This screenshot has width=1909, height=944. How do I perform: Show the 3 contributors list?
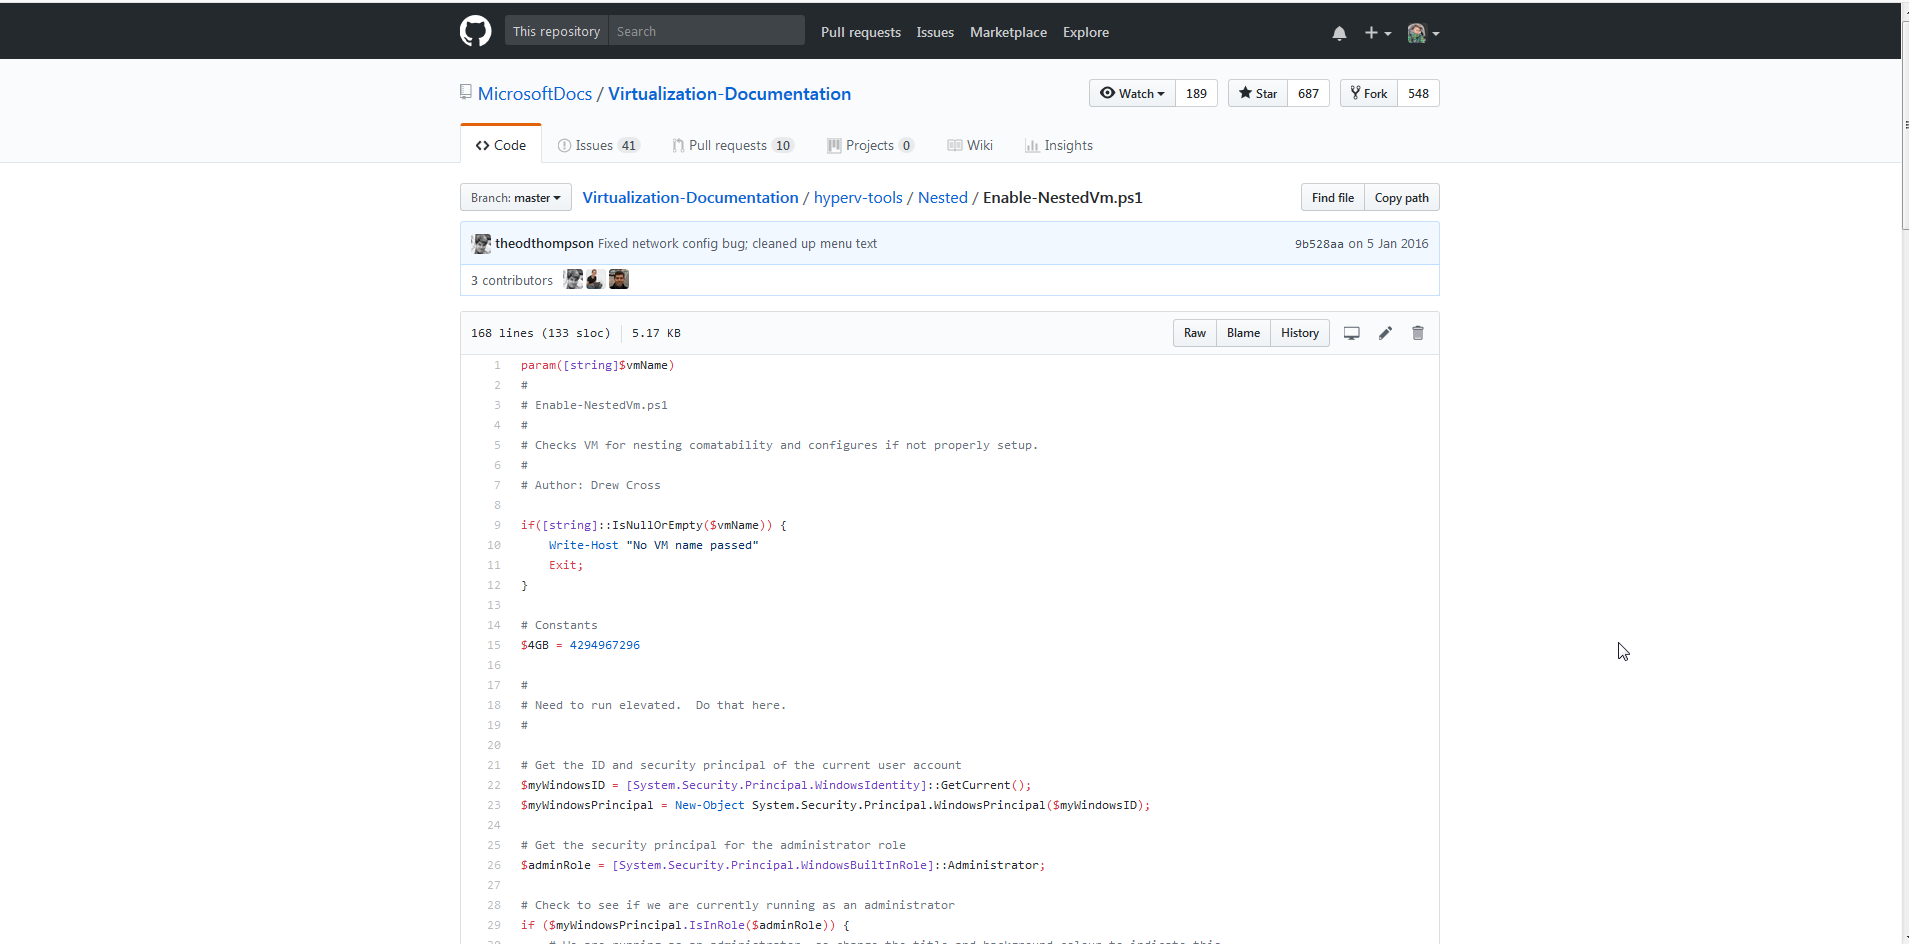512,280
